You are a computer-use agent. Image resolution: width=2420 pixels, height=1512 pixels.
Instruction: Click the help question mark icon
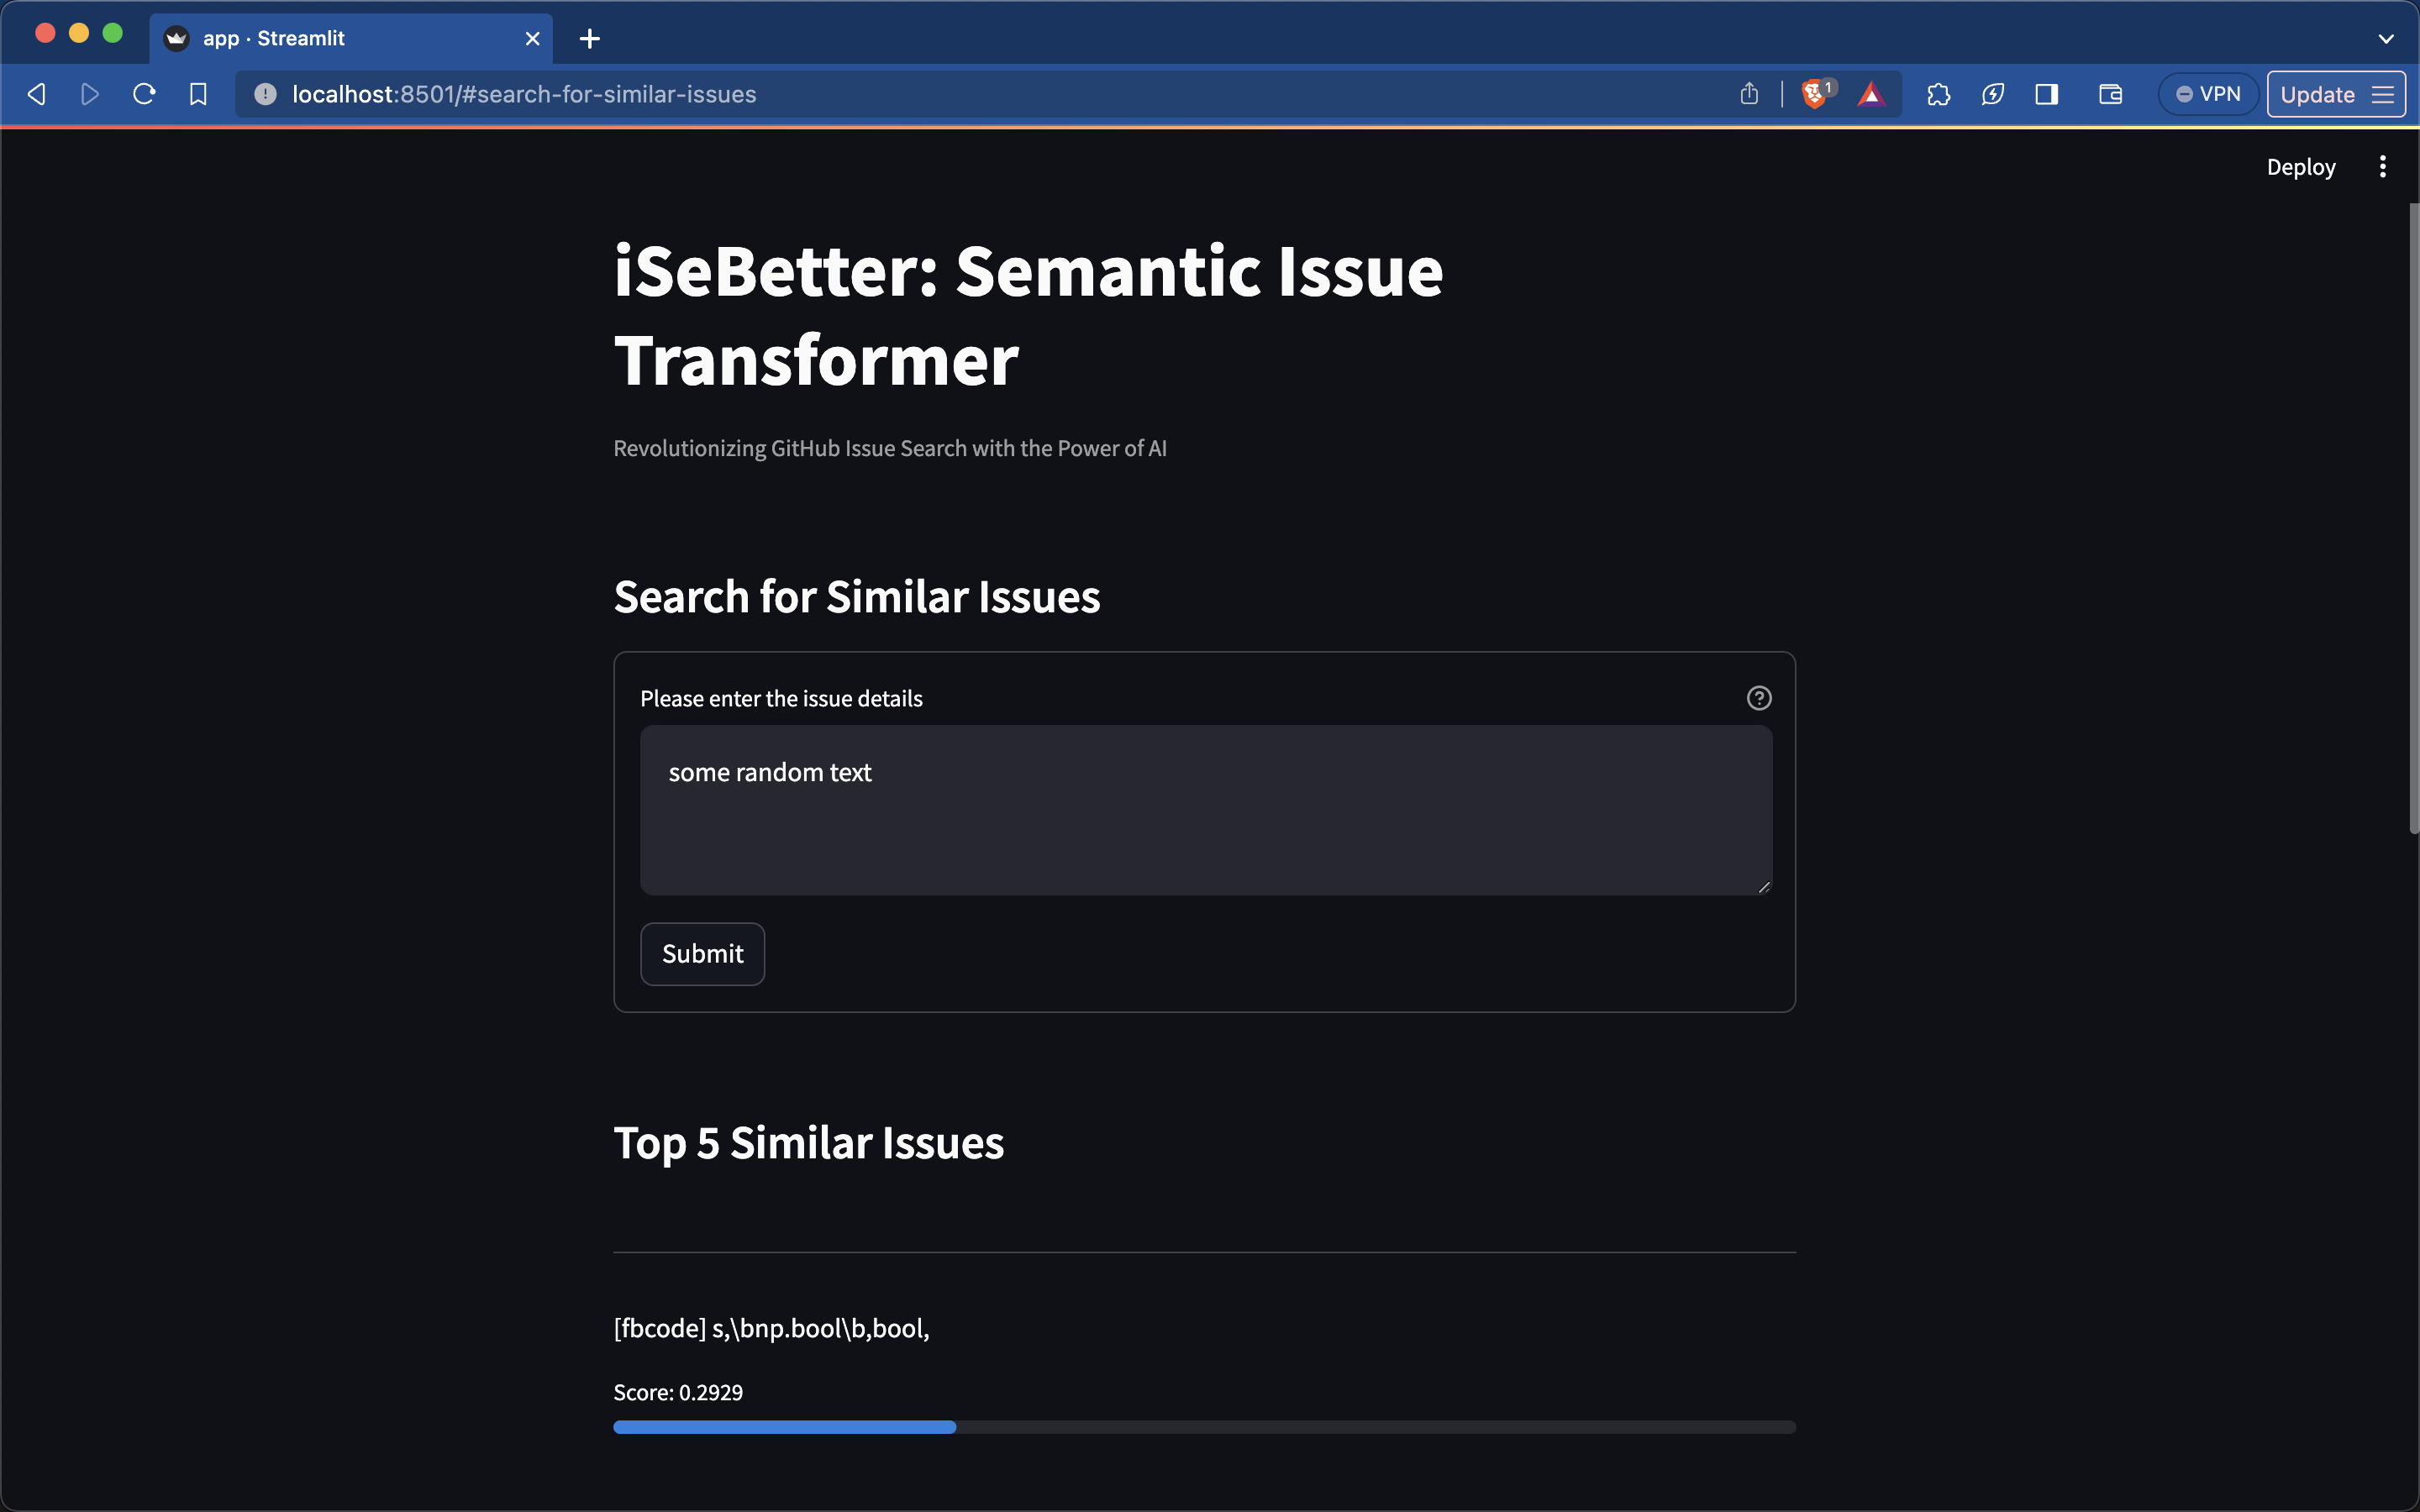pyautogui.click(x=1758, y=698)
